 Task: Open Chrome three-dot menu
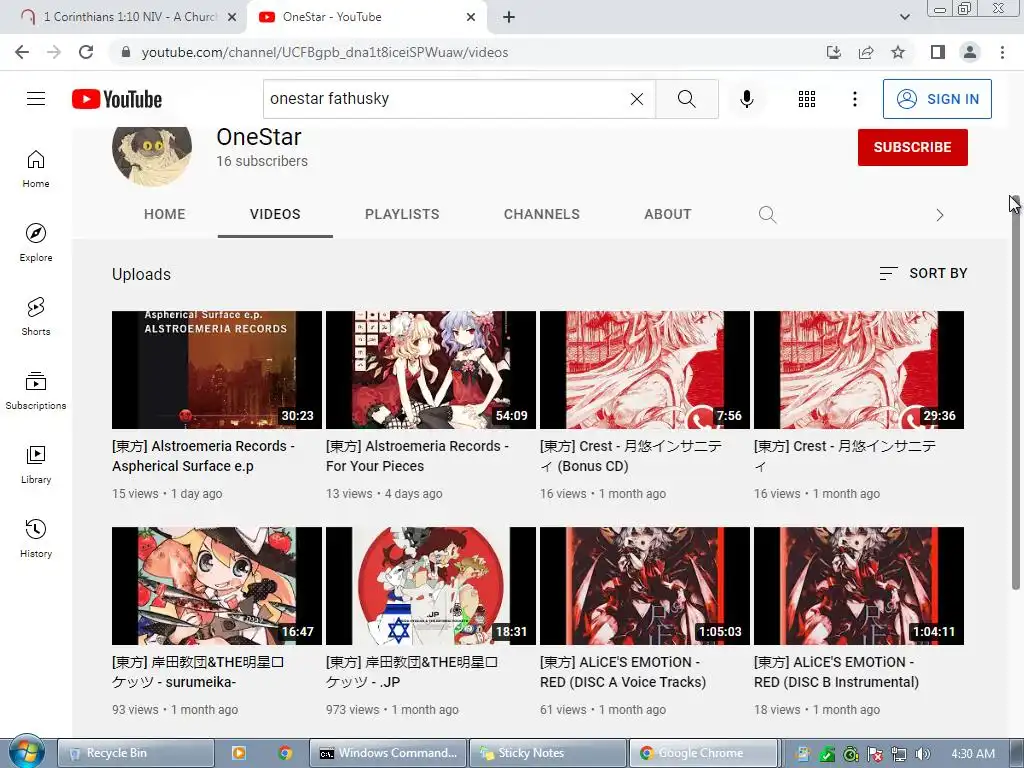tap(1002, 52)
